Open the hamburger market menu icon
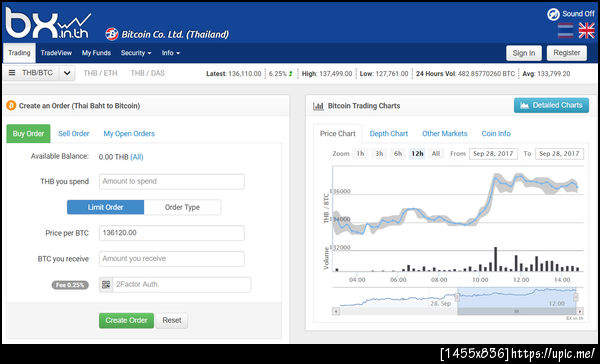Image resolution: width=600 pixels, height=364 pixels. pyautogui.click(x=12, y=73)
